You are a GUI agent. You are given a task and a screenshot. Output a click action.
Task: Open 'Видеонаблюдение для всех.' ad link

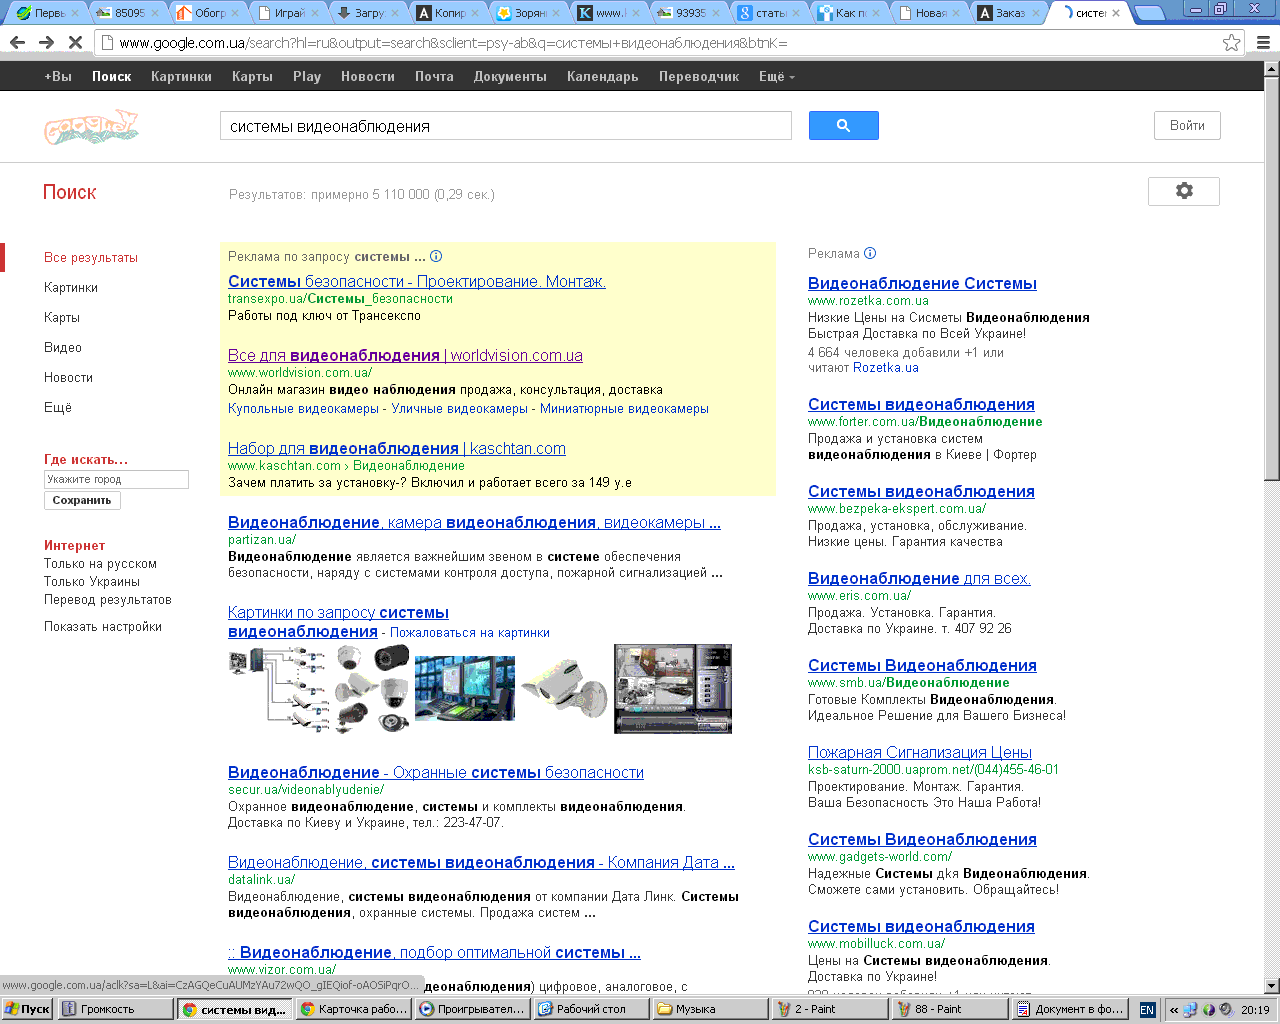coord(919,578)
